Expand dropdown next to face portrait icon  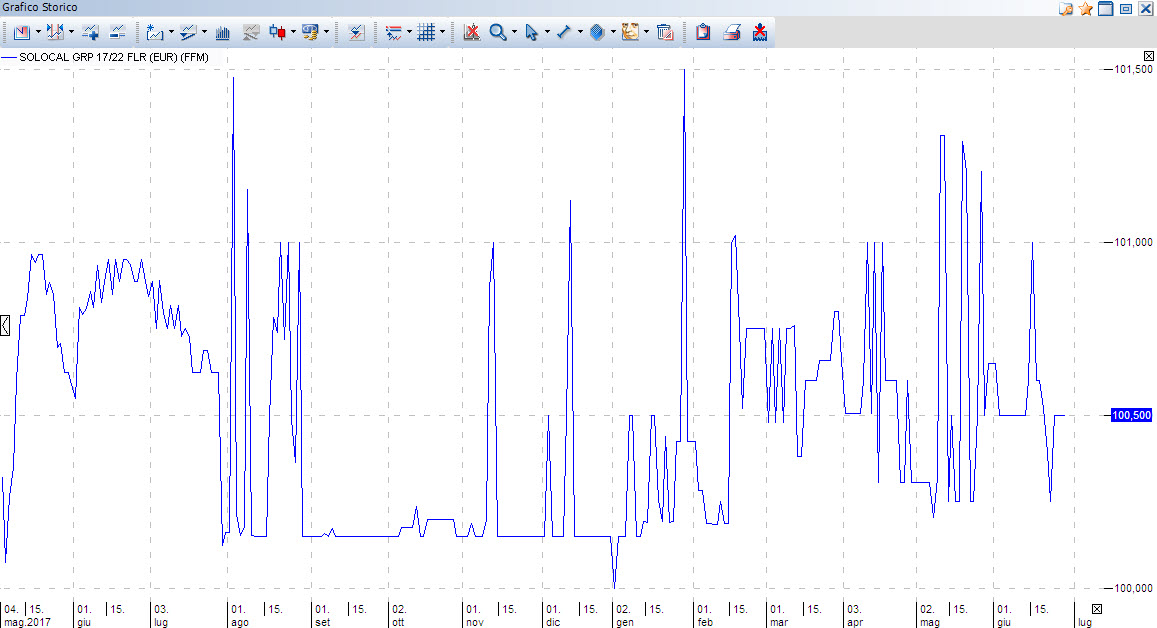(647, 32)
